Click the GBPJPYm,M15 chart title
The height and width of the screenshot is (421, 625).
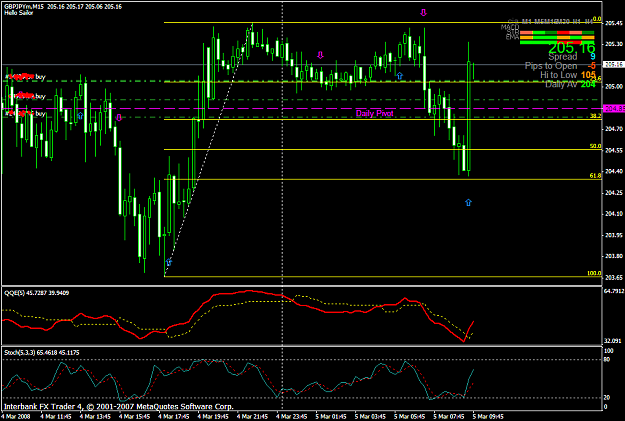click(24, 6)
